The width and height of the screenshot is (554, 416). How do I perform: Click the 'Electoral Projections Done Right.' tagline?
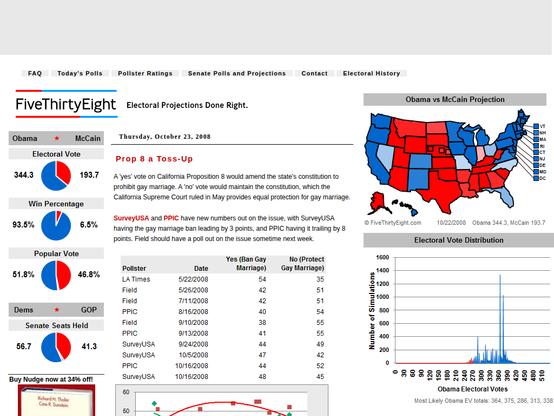click(x=187, y=105)
